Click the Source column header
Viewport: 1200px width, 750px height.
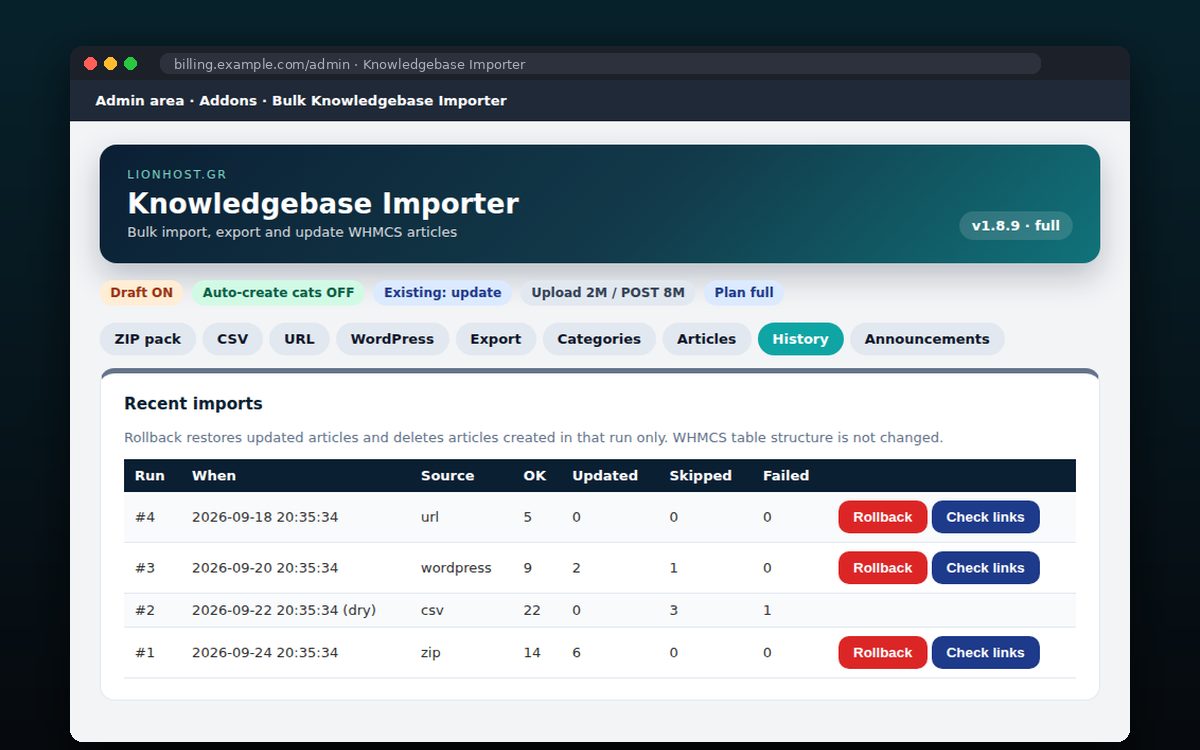point(448,476)
